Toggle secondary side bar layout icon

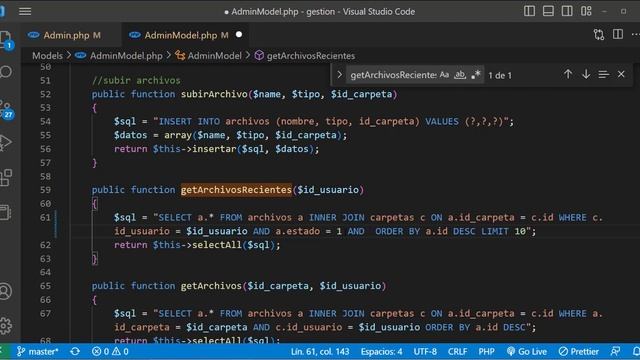pyautogui.click(x=567, y=11)
